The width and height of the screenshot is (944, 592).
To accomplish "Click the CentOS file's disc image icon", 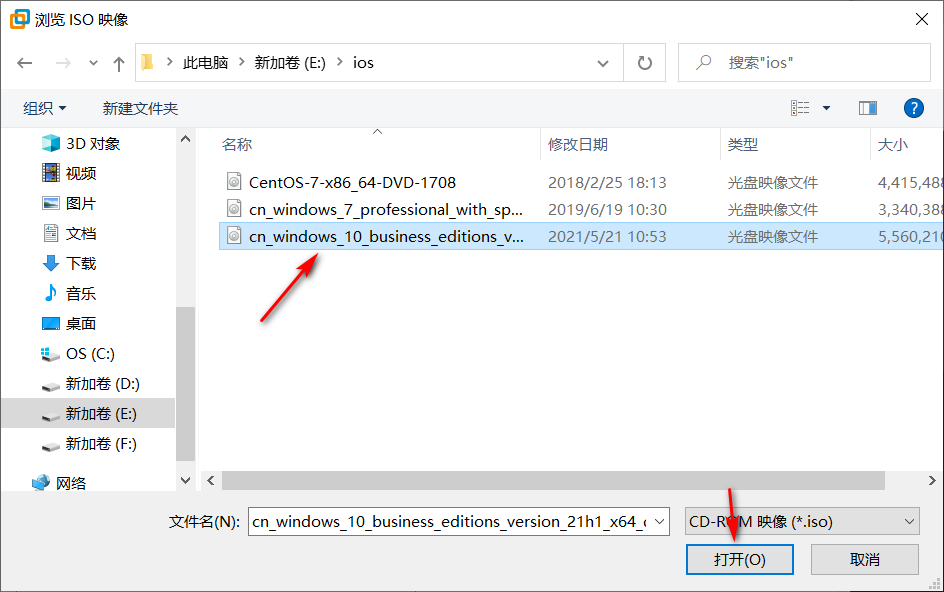I will (x=234, y=181).
